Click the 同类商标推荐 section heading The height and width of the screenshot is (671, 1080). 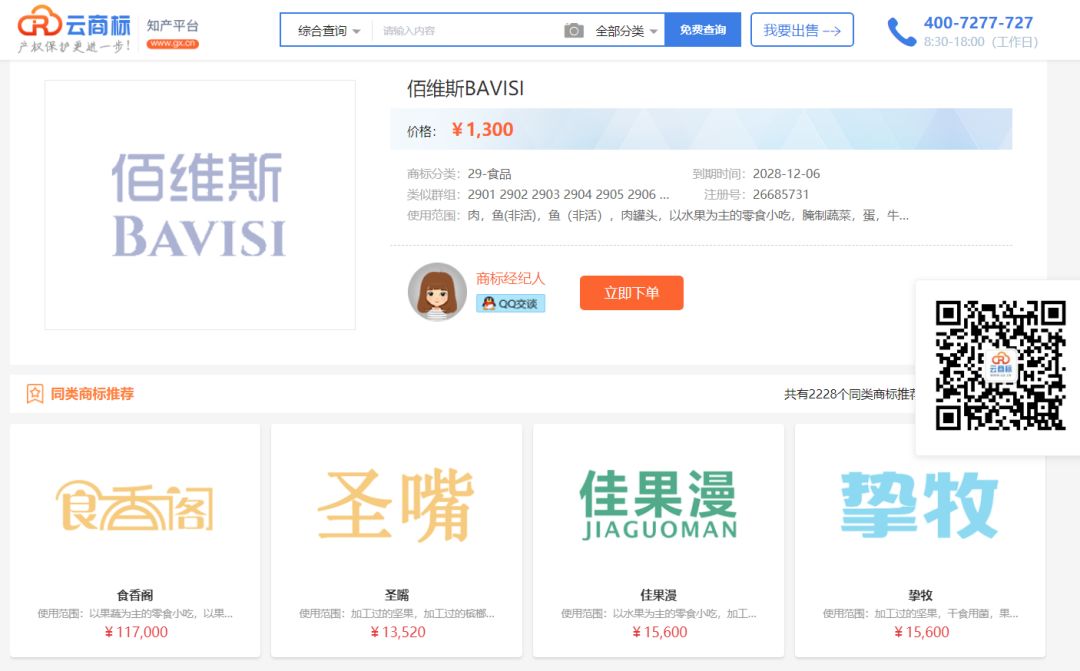pyautogui.click(x=92, y=393)
